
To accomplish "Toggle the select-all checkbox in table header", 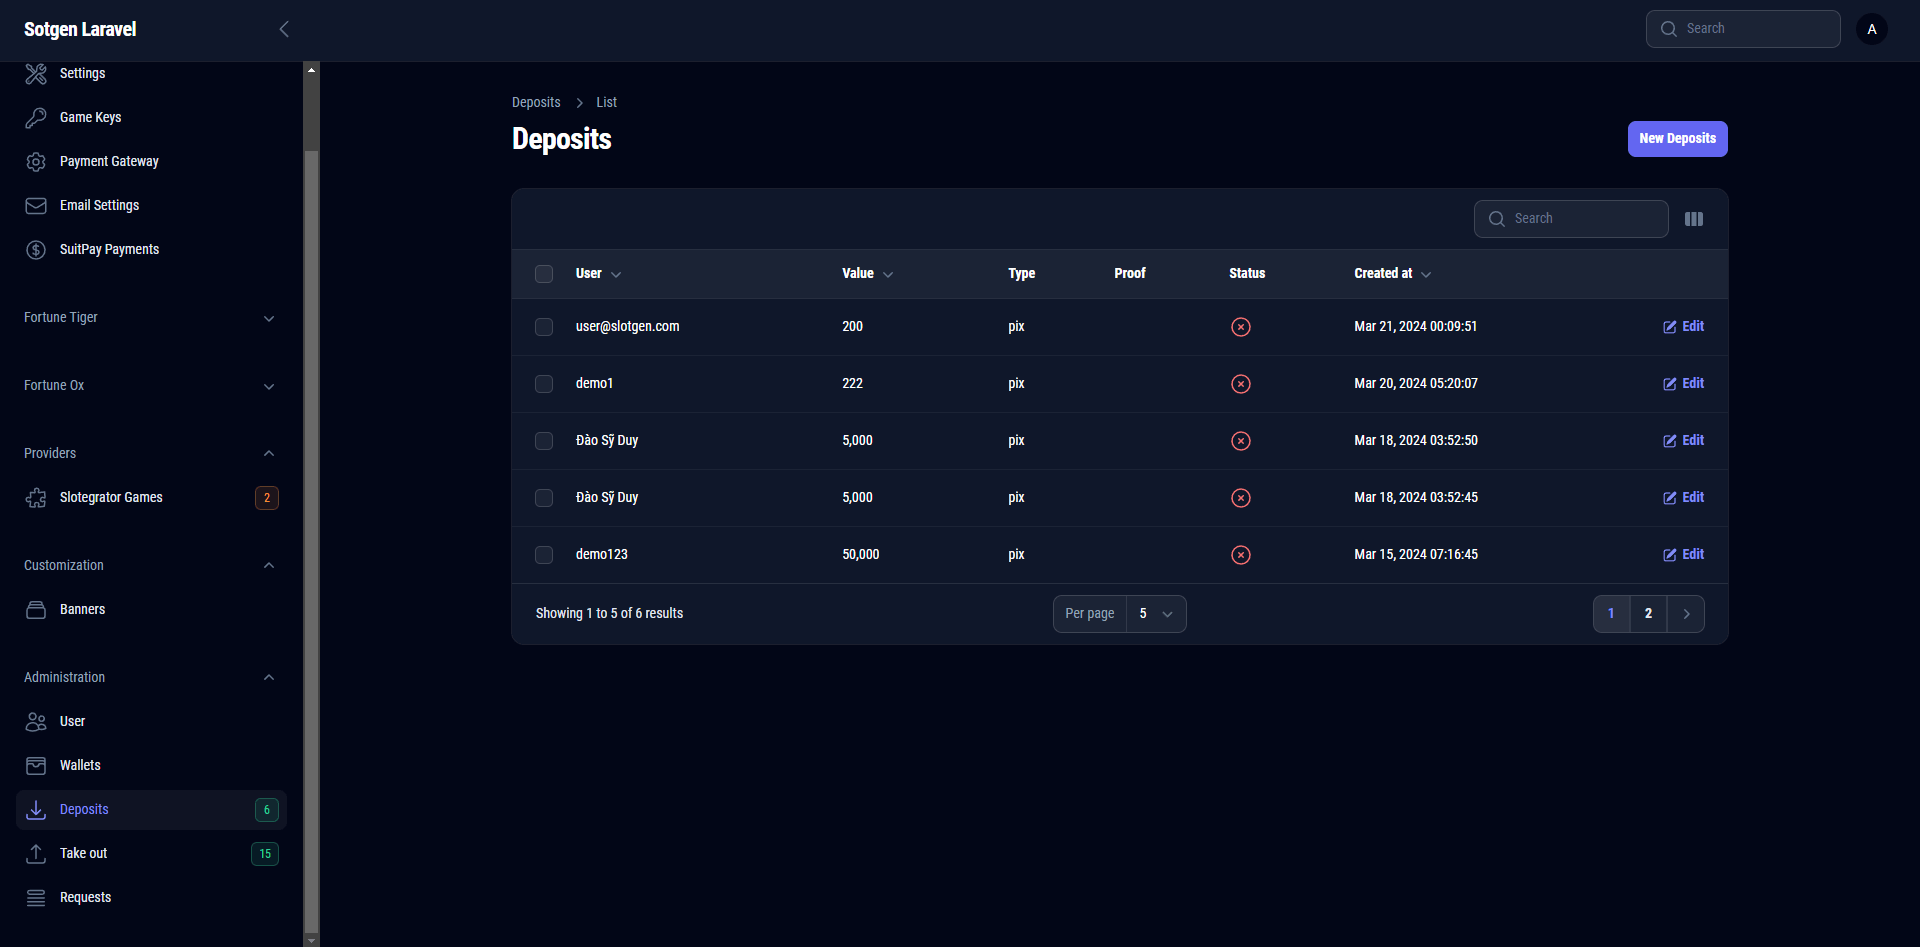I will point(544,274).
